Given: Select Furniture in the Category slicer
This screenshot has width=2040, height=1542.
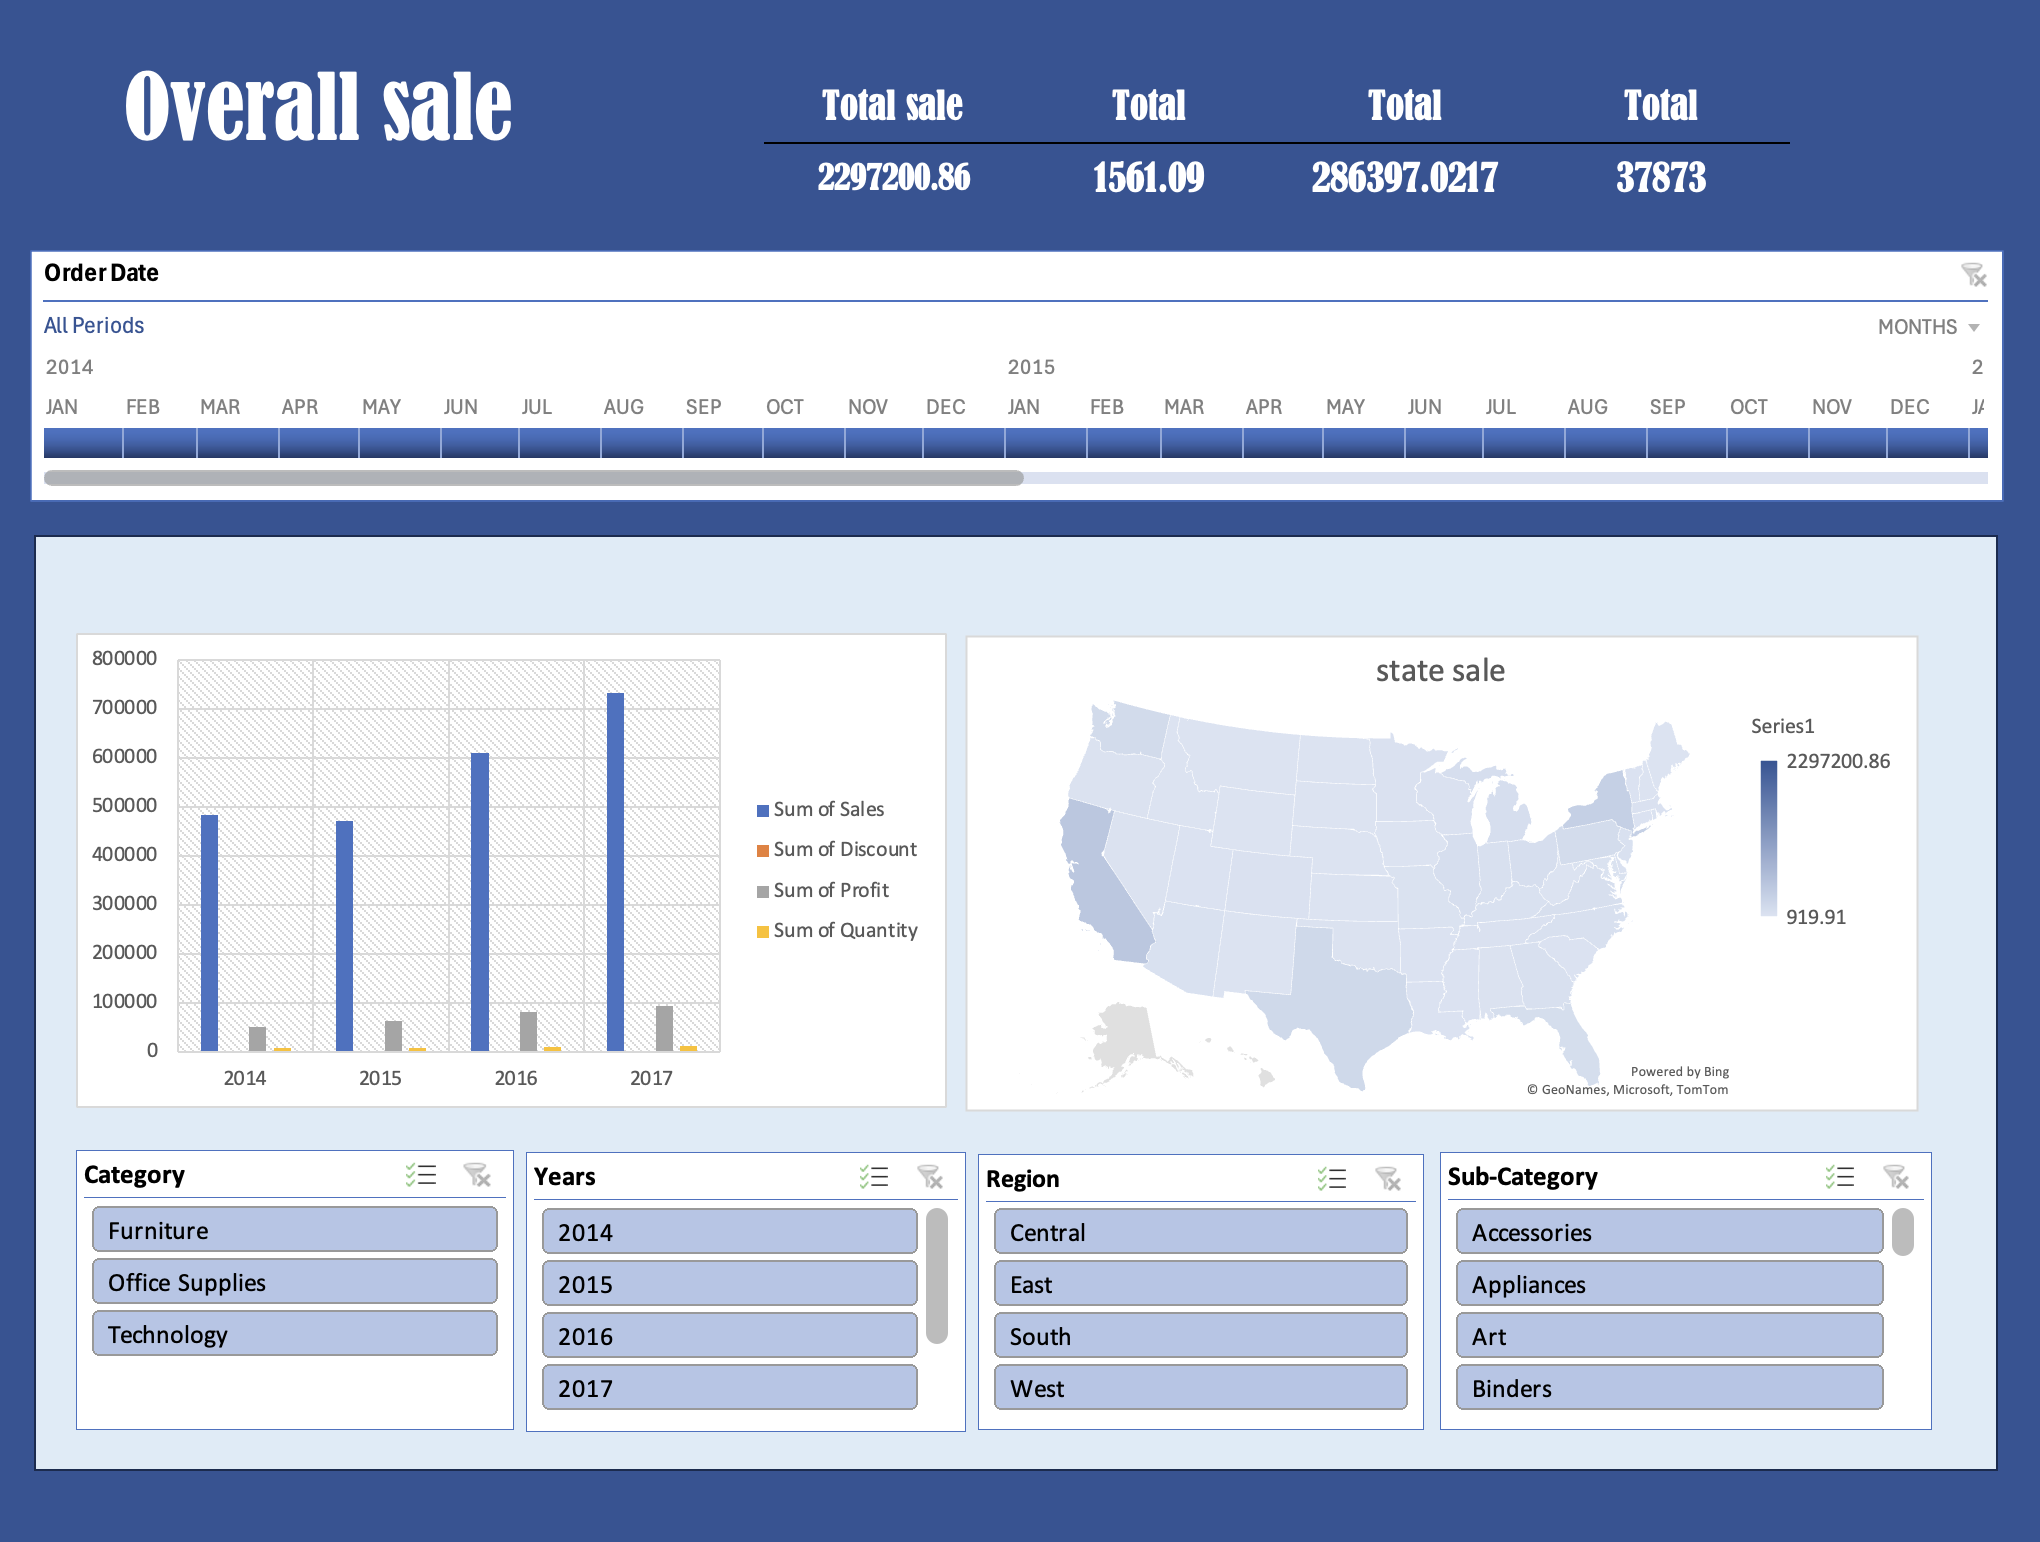Looking at the screenshot, I should tap(295, 1230).
